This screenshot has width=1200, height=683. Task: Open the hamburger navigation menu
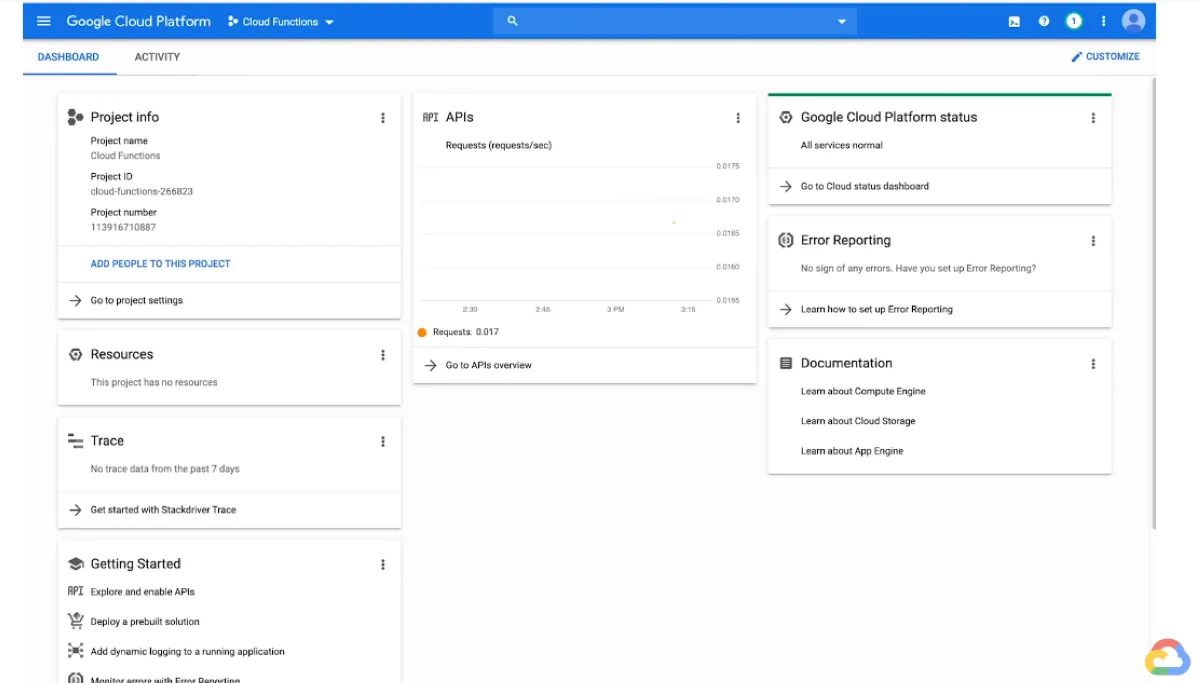[x=43, y=21]
